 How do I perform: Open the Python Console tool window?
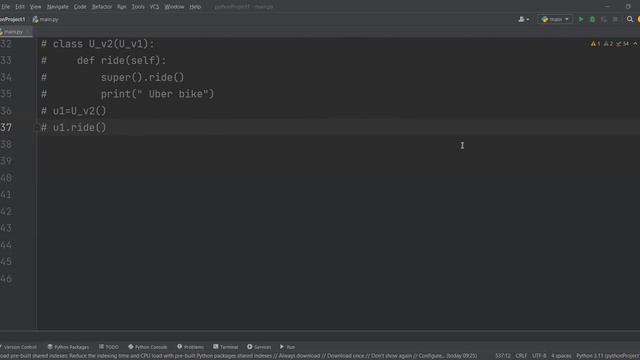click(148, 347)
